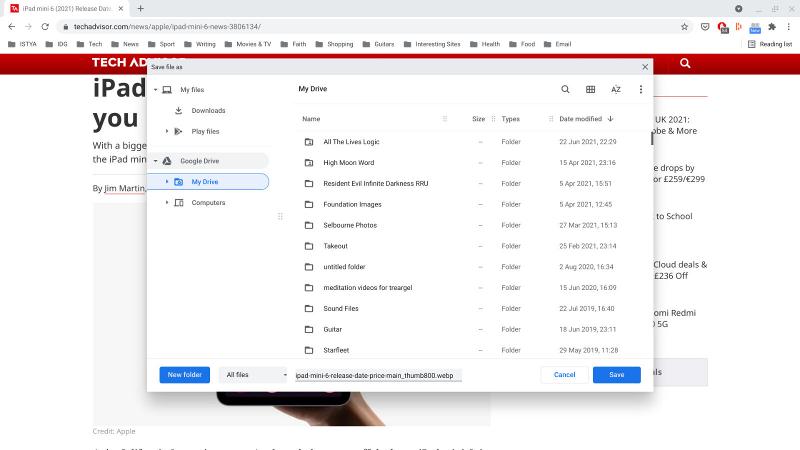
Task: Click the New folder button
Action: point(185,375)
